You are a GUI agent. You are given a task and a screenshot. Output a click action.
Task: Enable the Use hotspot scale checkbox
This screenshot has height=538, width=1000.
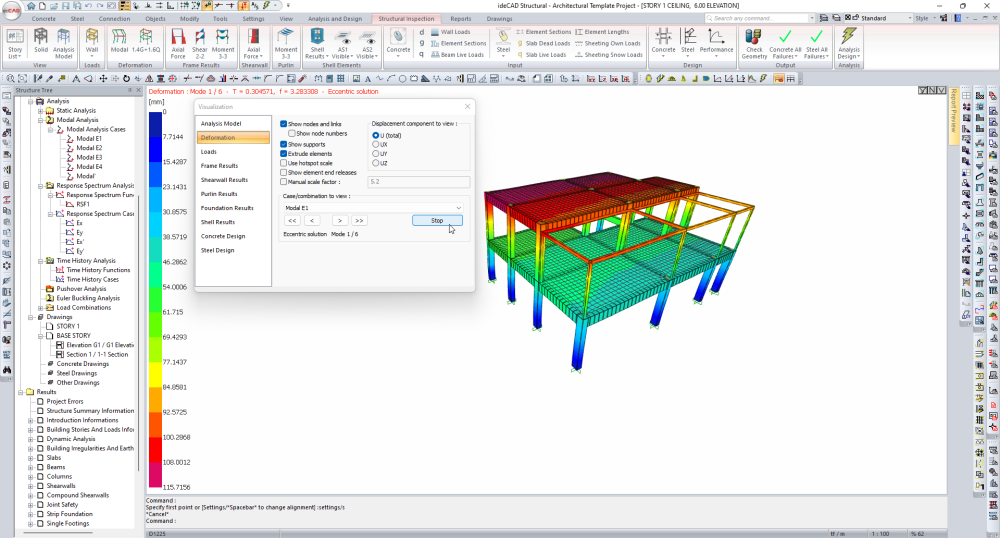pos(284,163)
